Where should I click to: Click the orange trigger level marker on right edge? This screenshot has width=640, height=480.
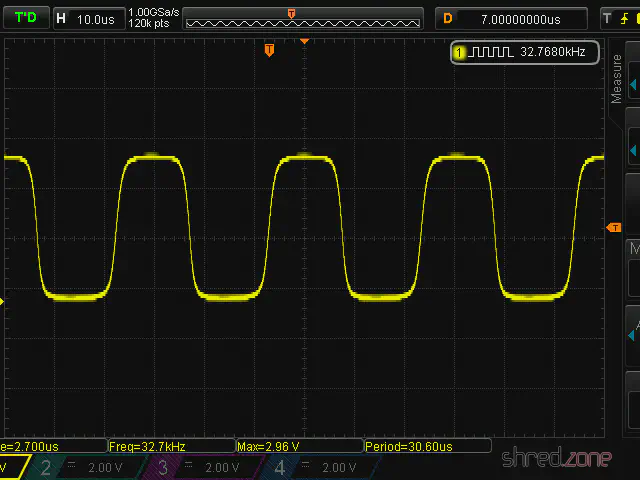pyautogui.click(x=614, y=229)
